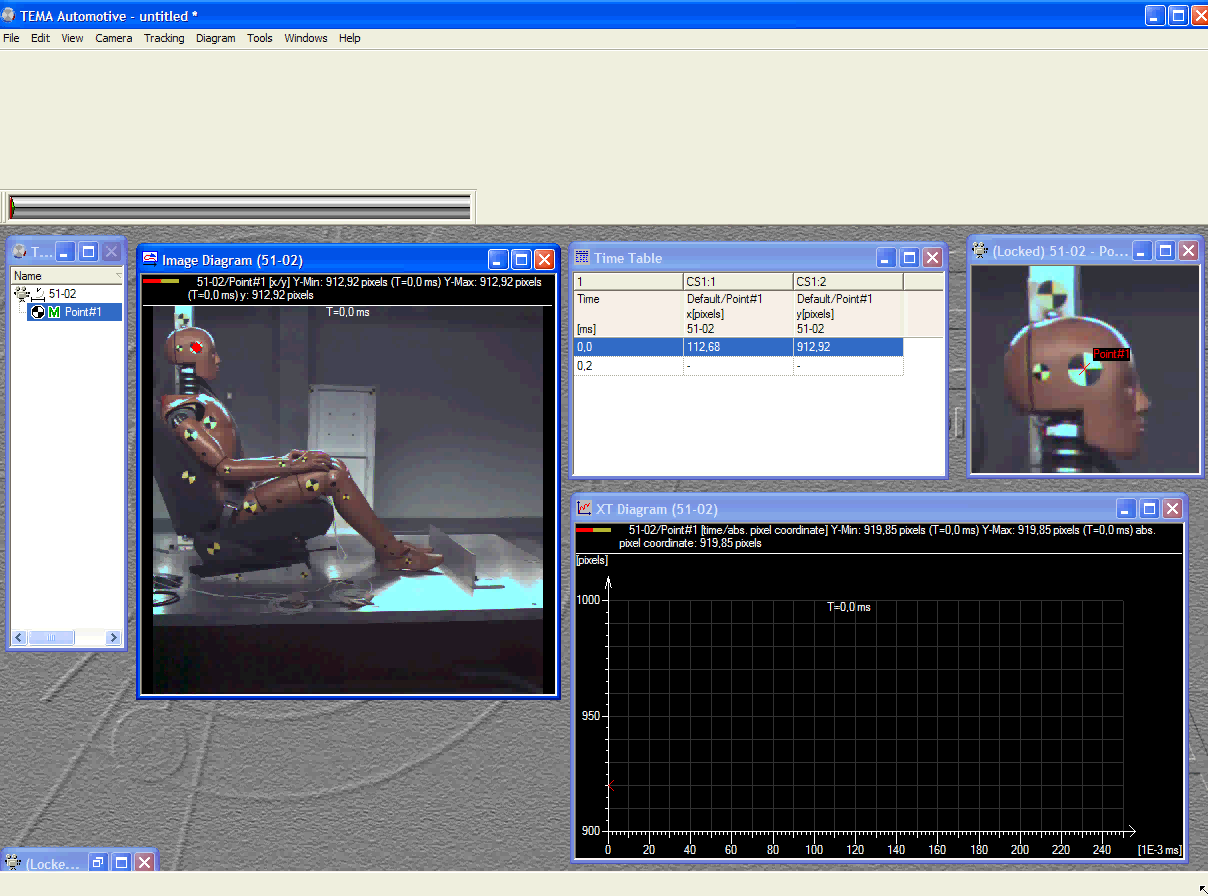
Task: Click the camera icon of minimized Locked window
Action: click(14, 862)
